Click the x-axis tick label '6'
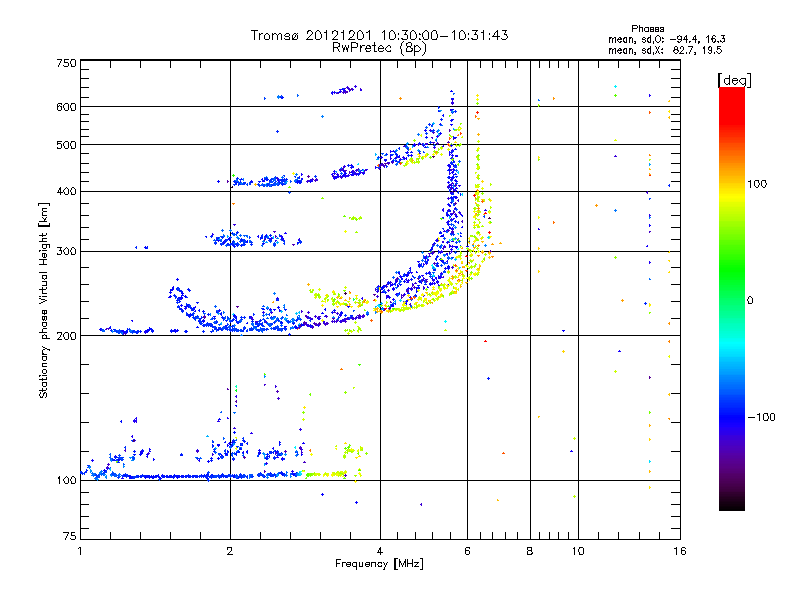The width and height of the screenshot is (800, 600). click(467, 551)
